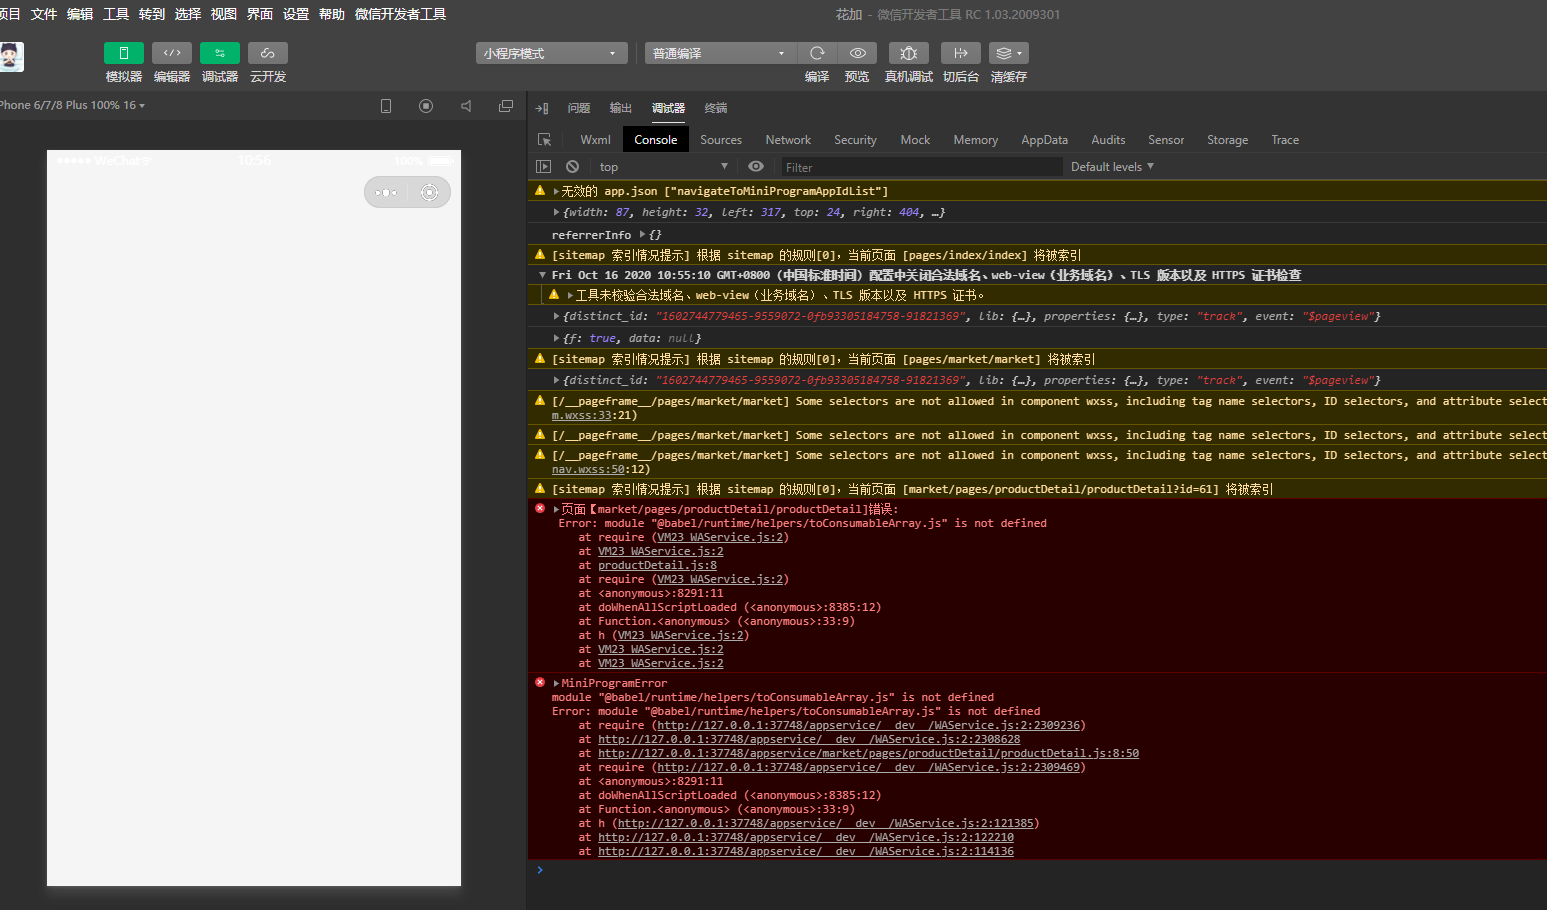This screenshot has width=1547, height=910.
Task: Expand the width: 87 object entry
Action: coord(557,212)
